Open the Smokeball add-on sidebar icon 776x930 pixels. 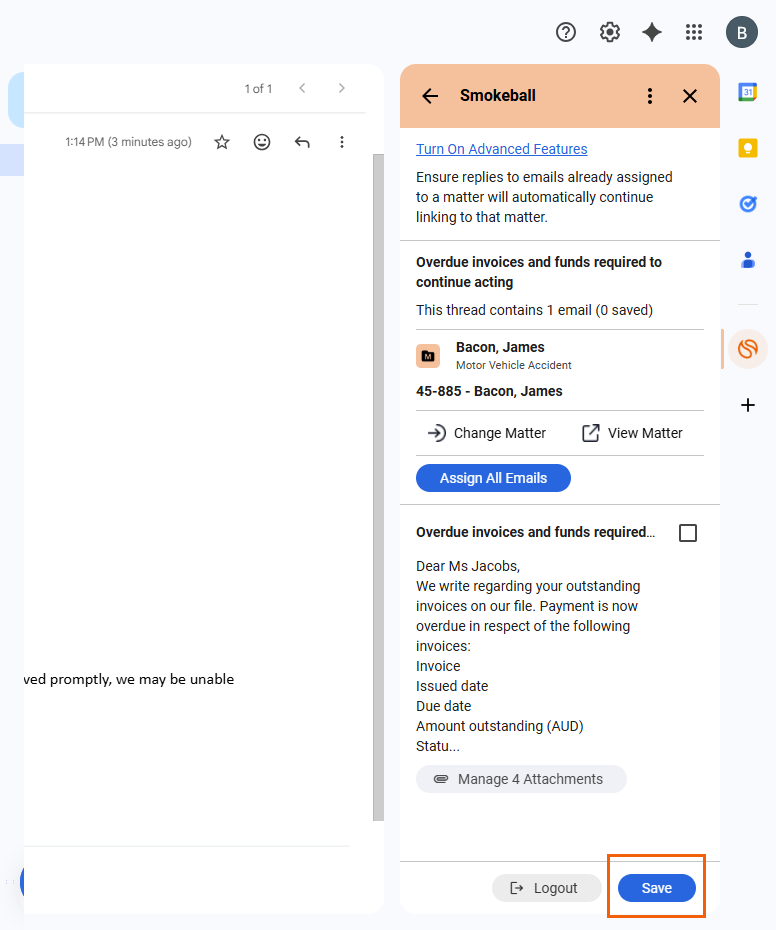point(748,349)
